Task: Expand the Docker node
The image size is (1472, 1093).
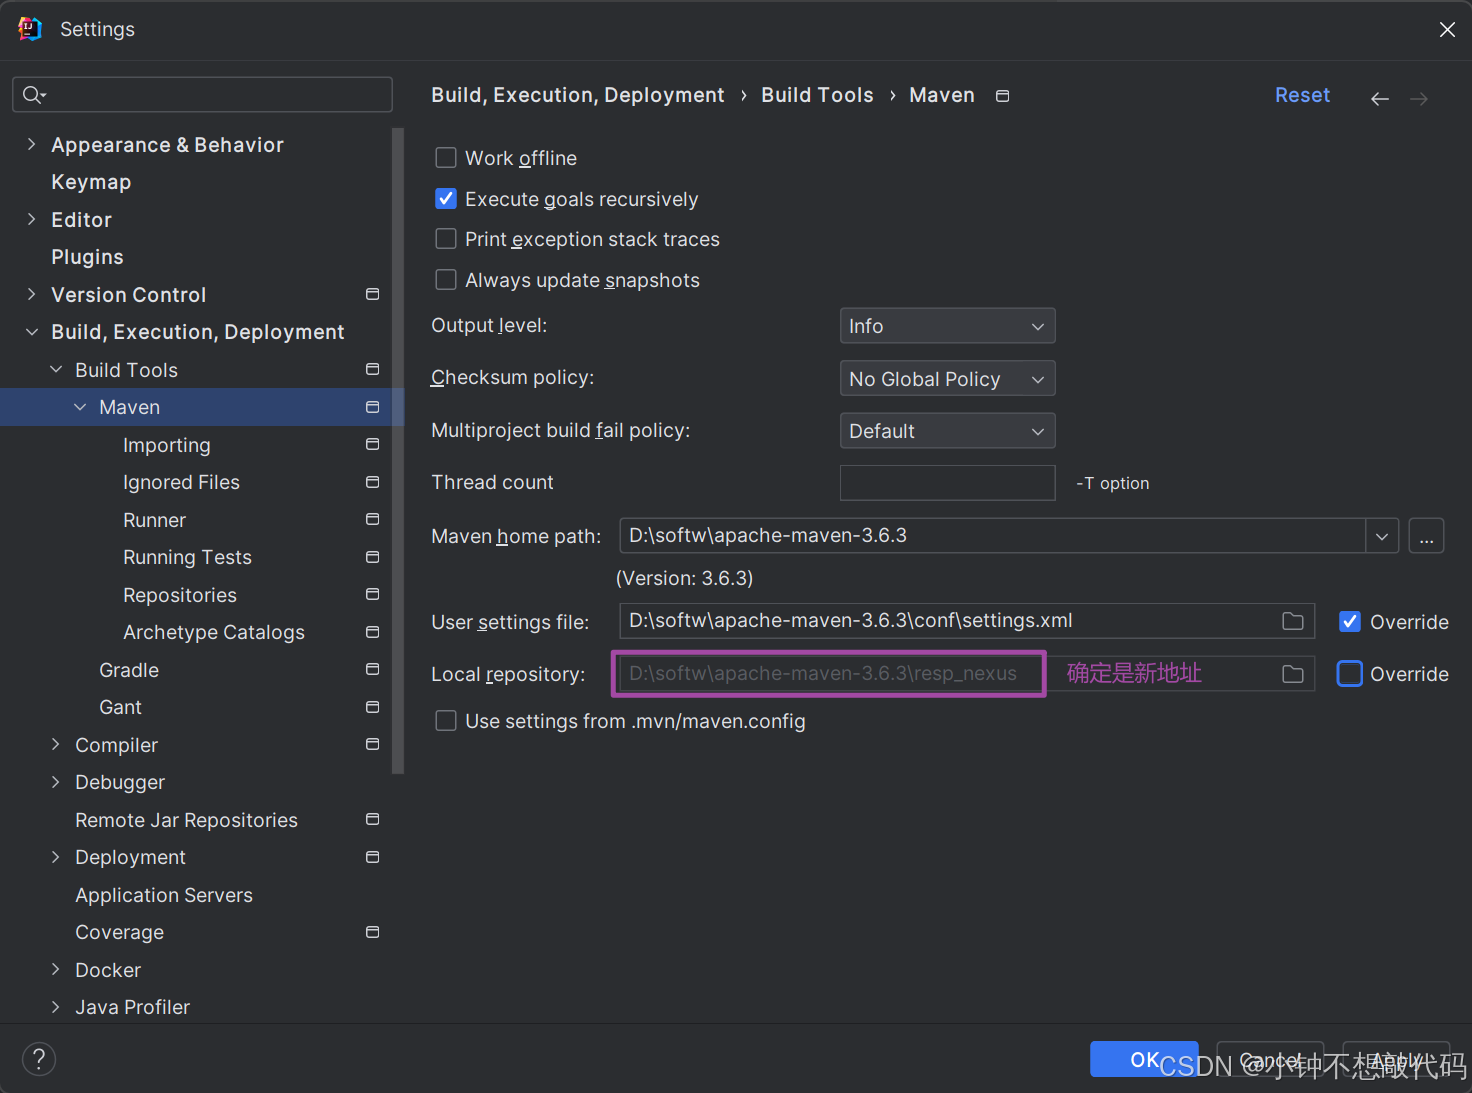Action: 56,969
